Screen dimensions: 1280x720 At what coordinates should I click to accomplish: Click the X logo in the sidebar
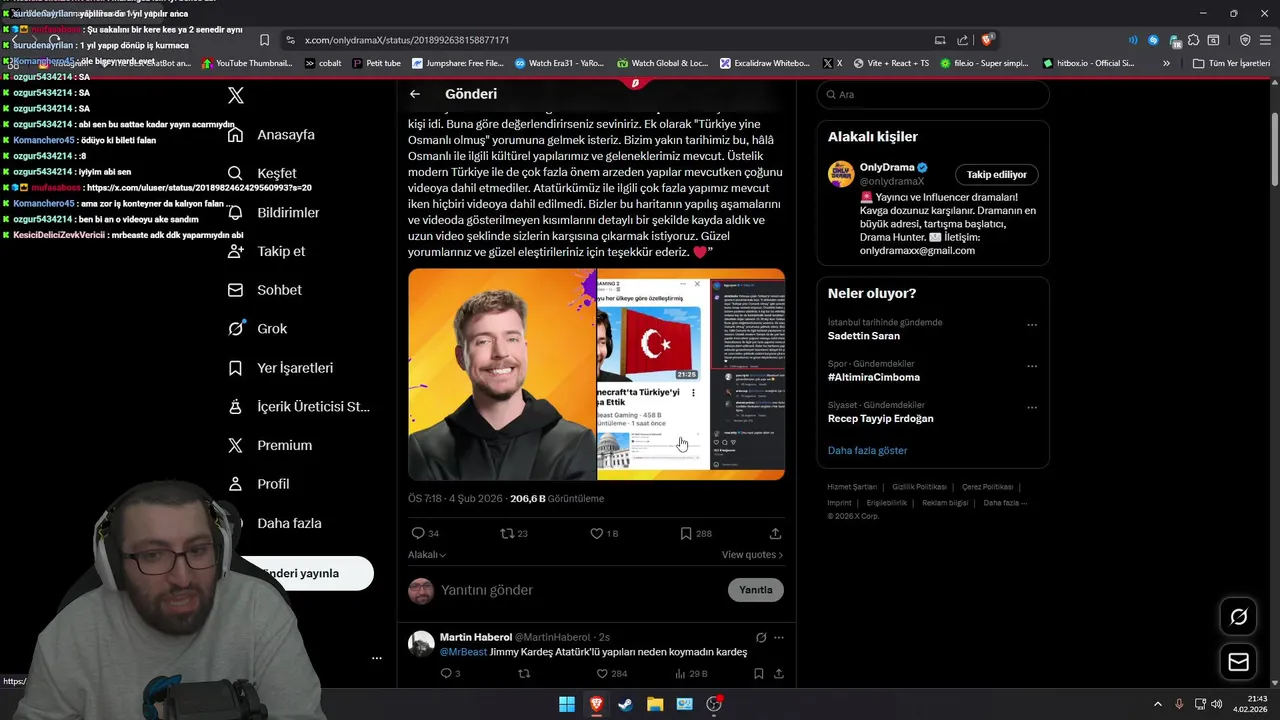(x=236, y=96)
